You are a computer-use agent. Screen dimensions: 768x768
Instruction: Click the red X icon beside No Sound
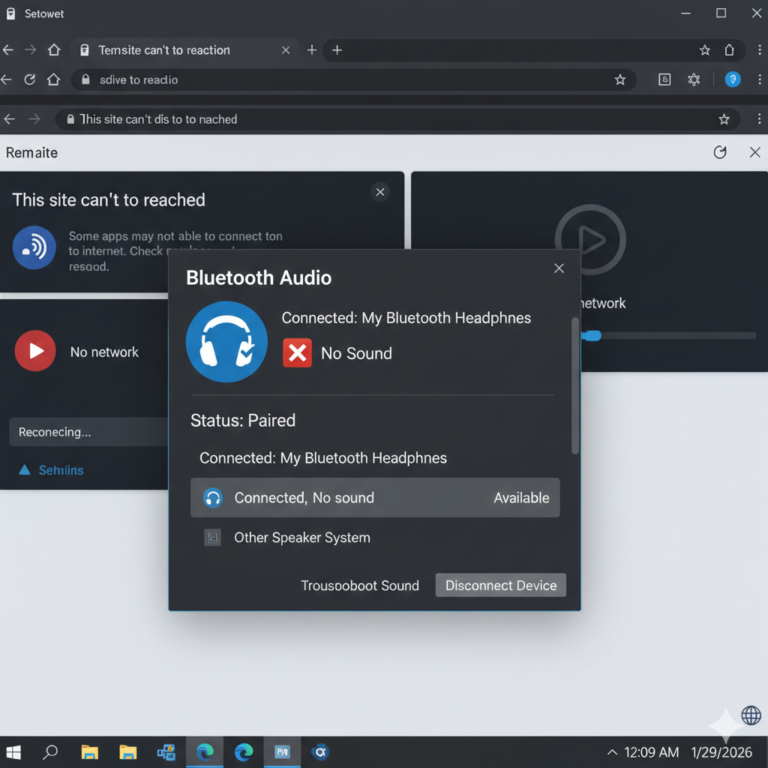pos(297,353)
